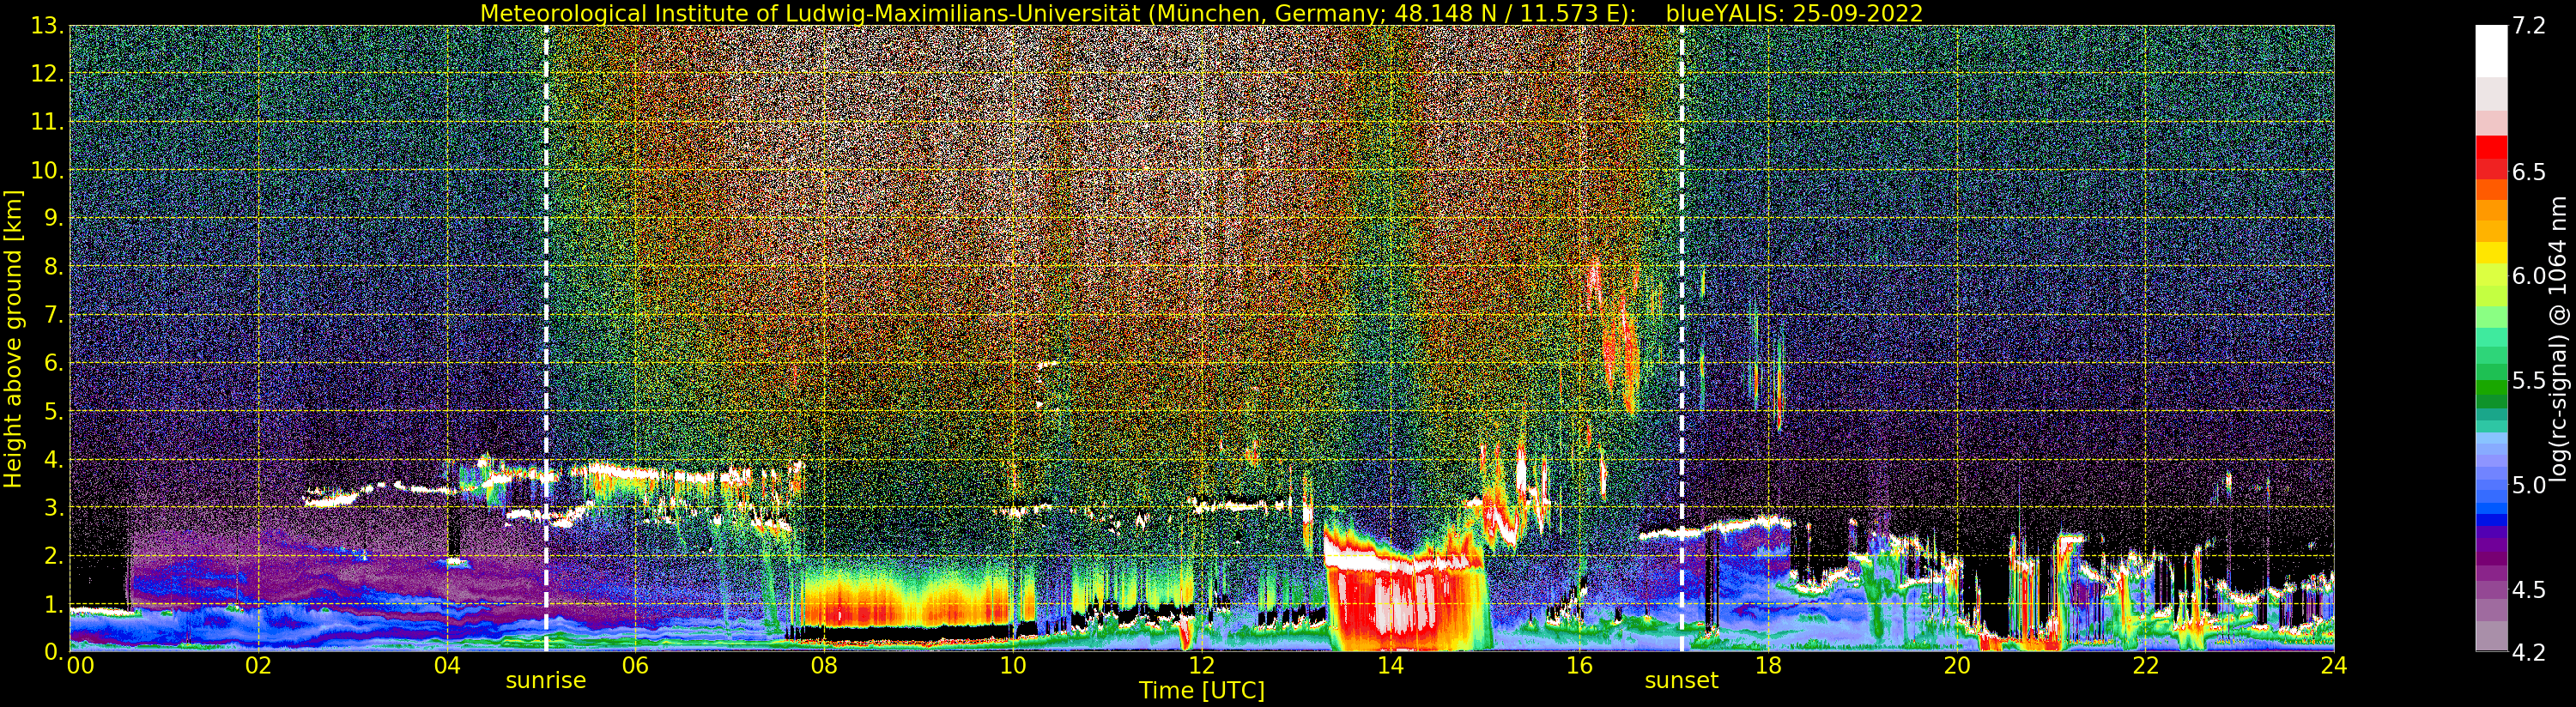Image resolution: width=2576 pixels, height=707 pixels.
Task: Click the height axis tick '1.'
Action: (x=54, y=604)
